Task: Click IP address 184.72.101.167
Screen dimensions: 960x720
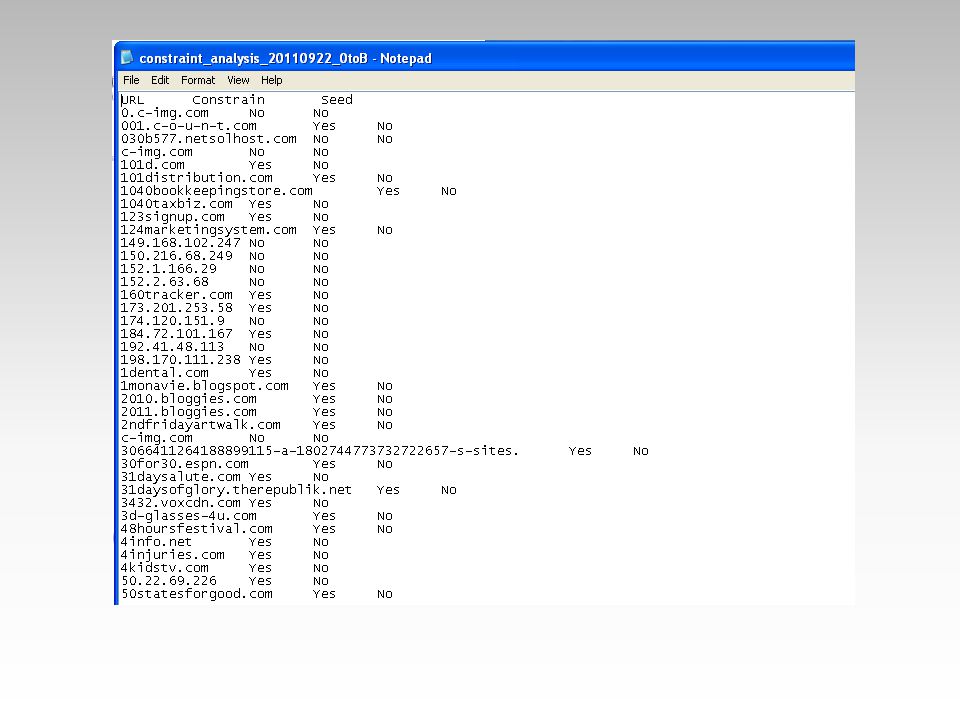Action: (177, 334)
